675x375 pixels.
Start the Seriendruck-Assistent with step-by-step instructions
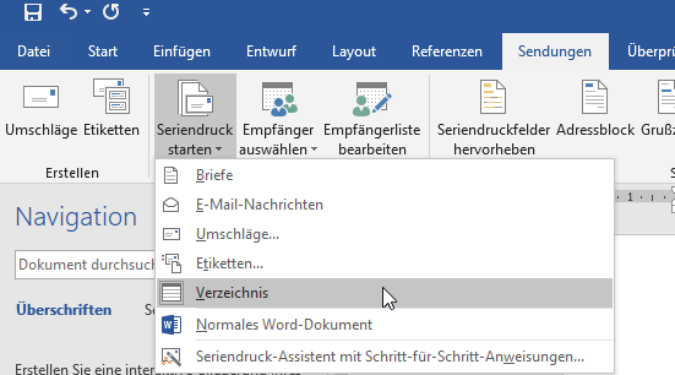click(385, 356)
